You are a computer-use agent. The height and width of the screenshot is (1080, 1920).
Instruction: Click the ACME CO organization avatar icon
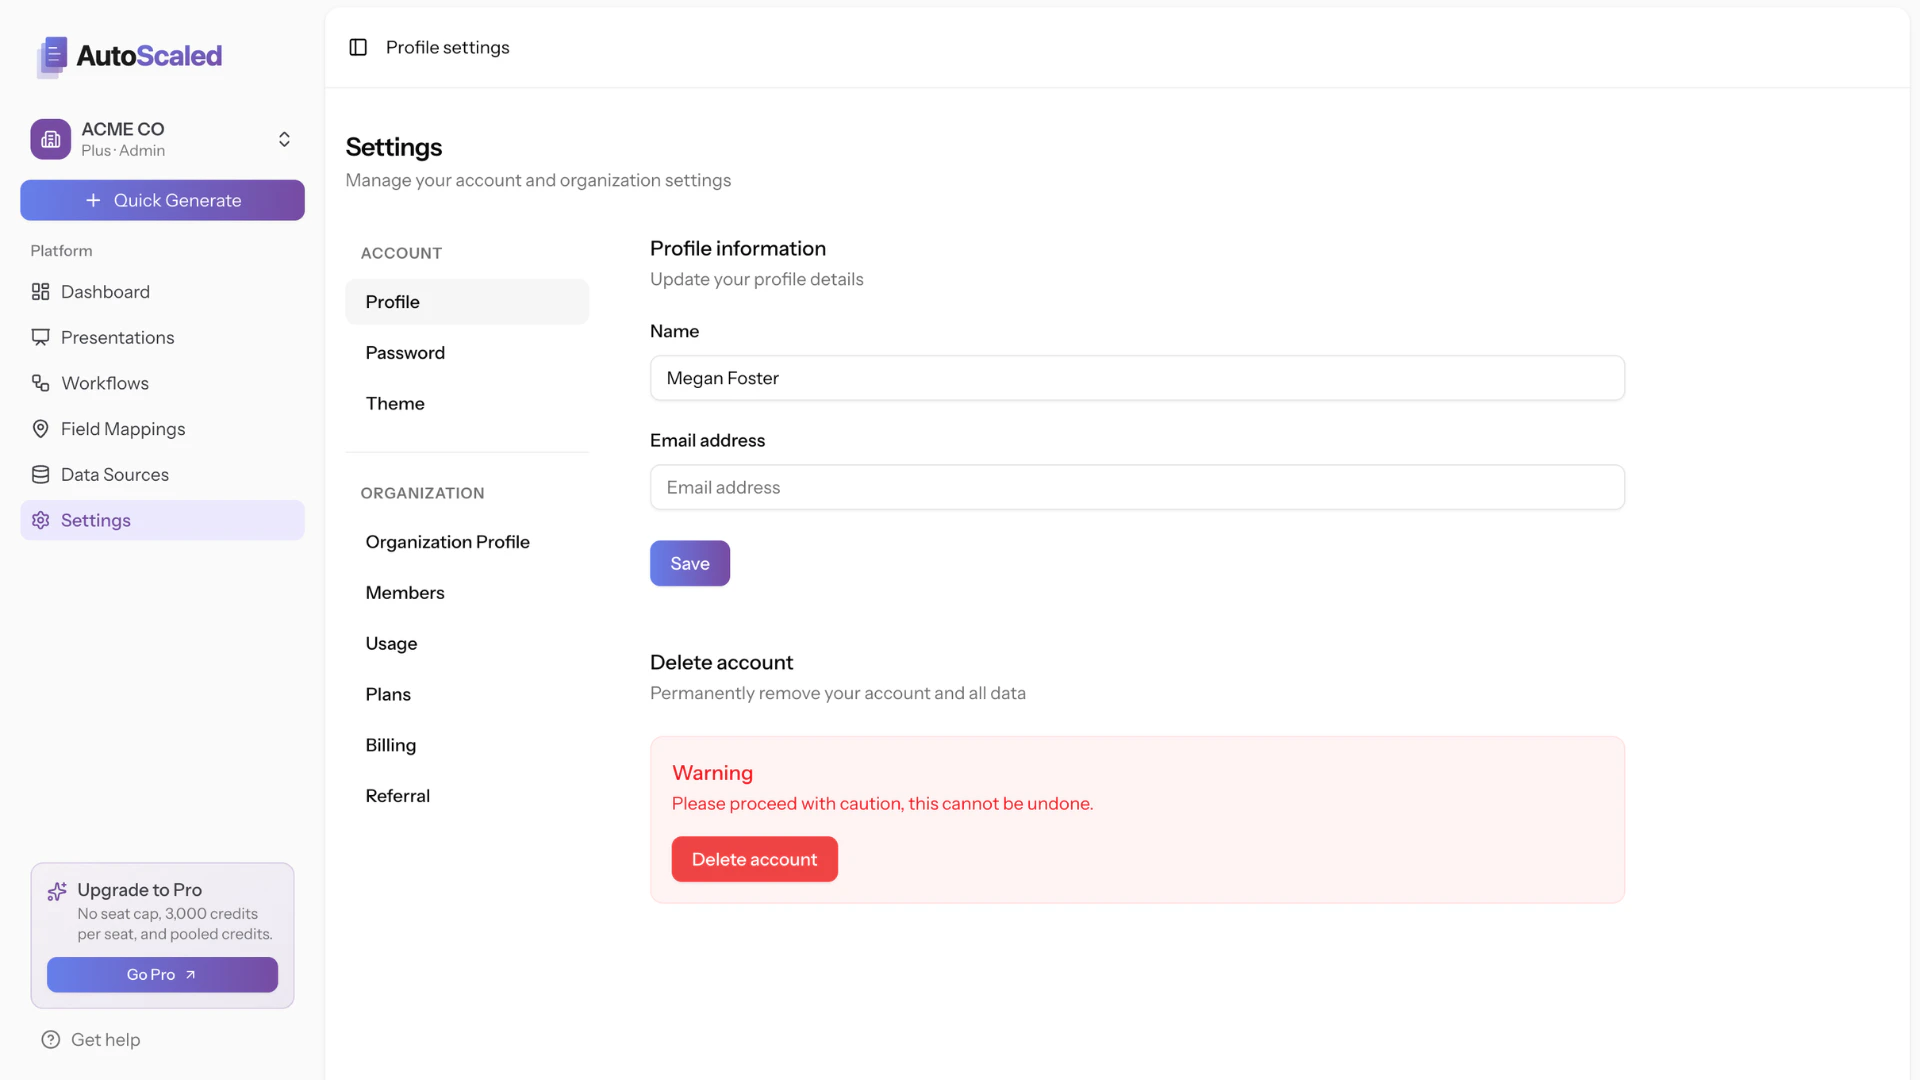click(x=50, y=139)
